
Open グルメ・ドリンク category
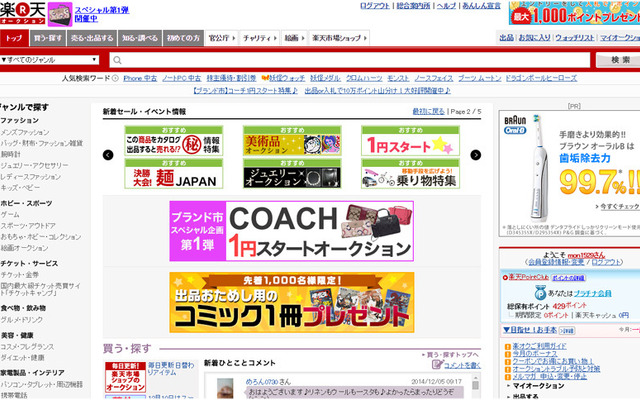pyautogui.click(x=21, y=320)
